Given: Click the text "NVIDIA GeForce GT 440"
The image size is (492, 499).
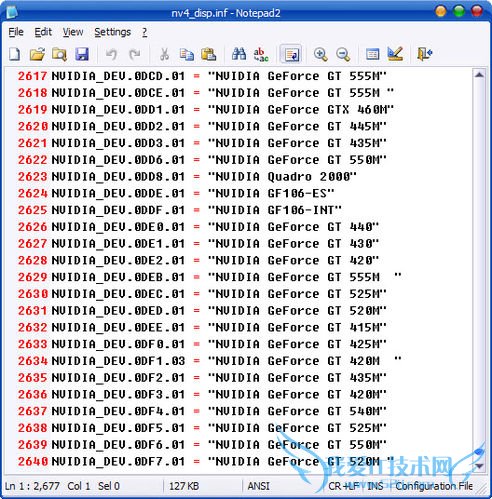Looking at the screenshot, I should pyautogui.click(x=294, y=227).
